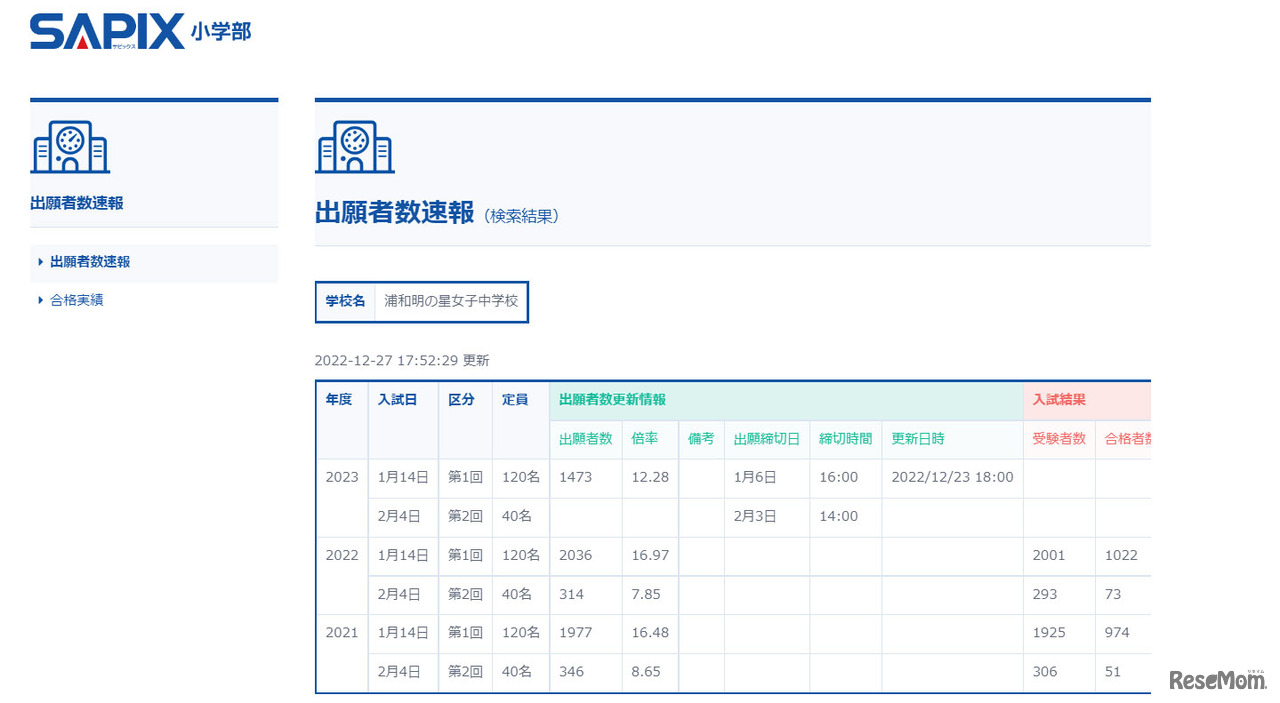Open the 合格実績 sidebar link
The width and height of the screenshot is (1280, 703).
point(76,300)
